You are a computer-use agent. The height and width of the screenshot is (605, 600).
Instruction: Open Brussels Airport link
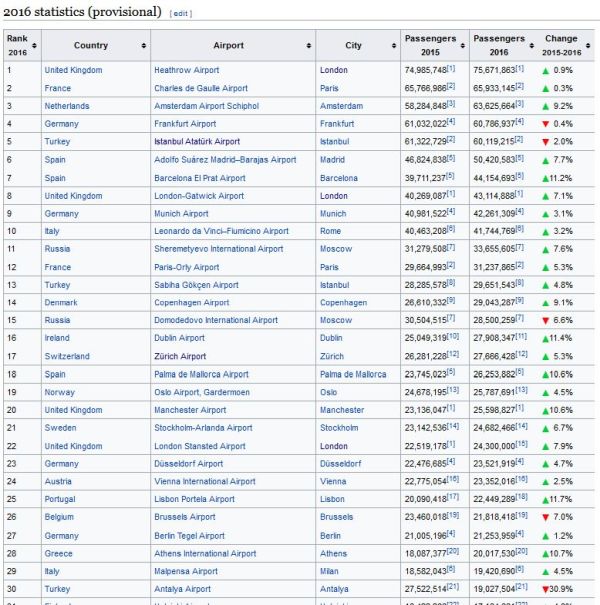184,517
